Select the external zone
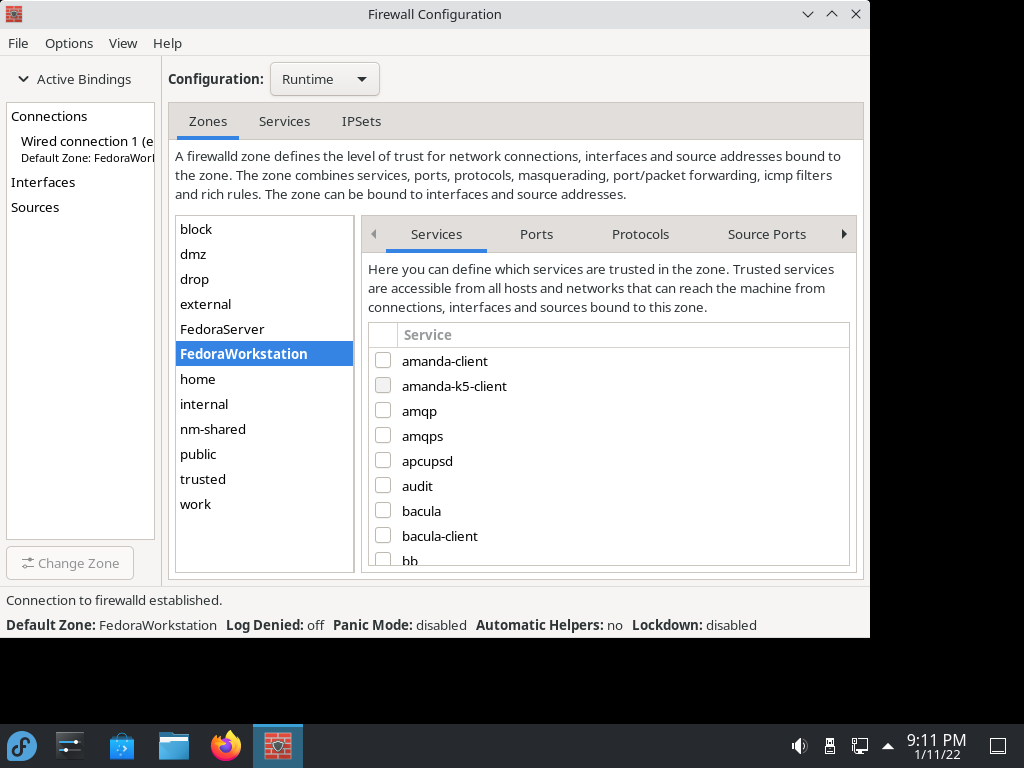This screenshot has height=768, width=1024. pos(264,304)
